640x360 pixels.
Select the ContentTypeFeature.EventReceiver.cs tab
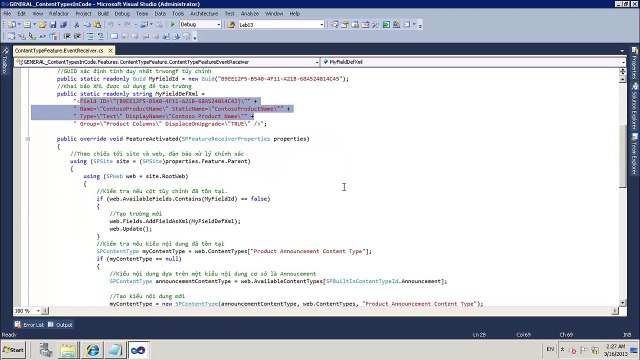tap(59, 51)
